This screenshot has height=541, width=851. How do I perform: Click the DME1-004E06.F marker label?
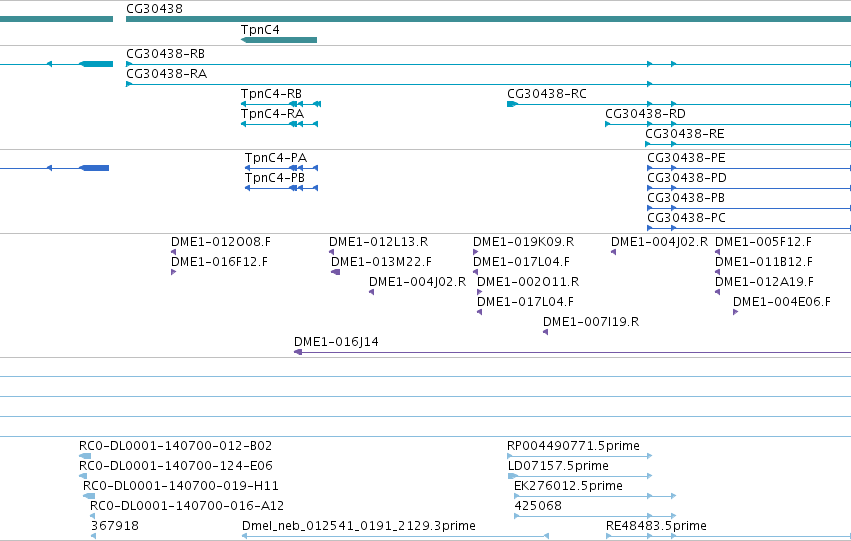782,302
